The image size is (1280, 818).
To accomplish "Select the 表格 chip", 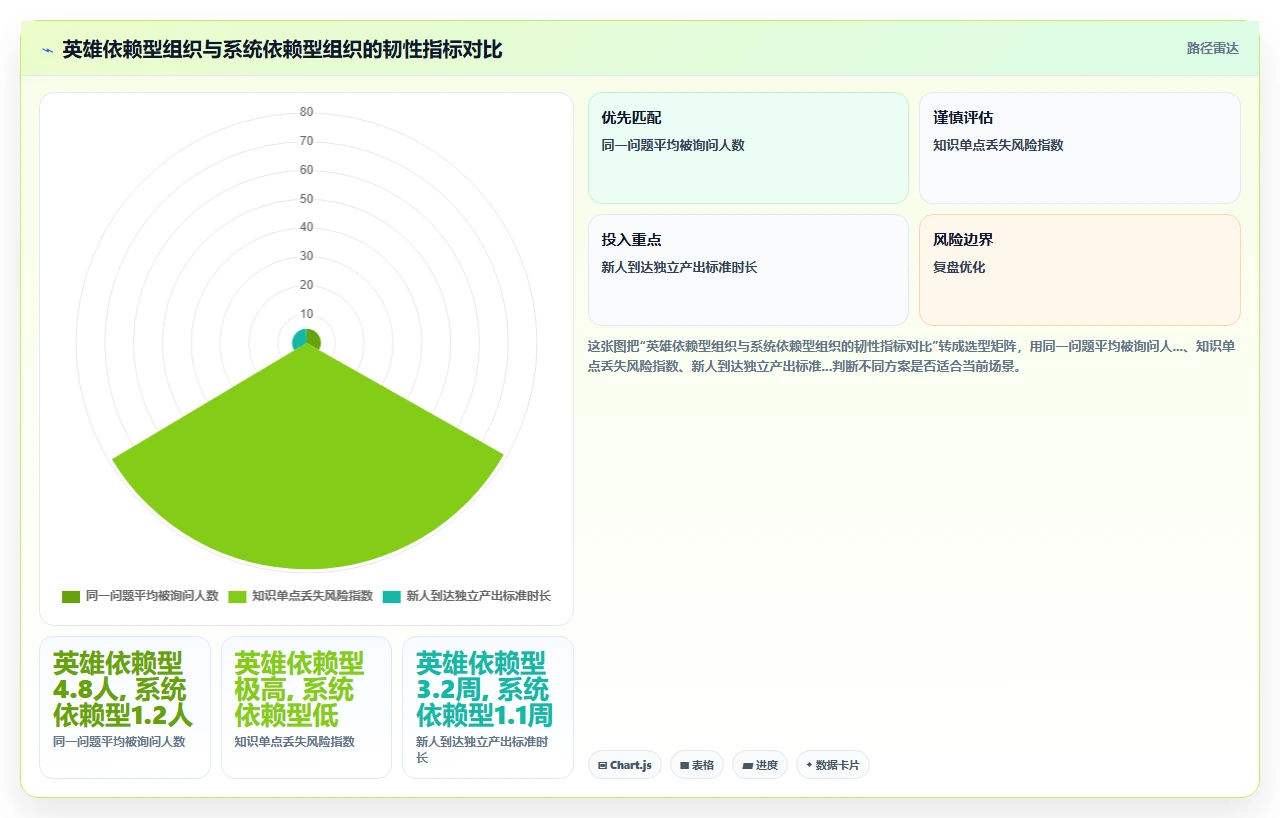I will (x=697, y=765).
